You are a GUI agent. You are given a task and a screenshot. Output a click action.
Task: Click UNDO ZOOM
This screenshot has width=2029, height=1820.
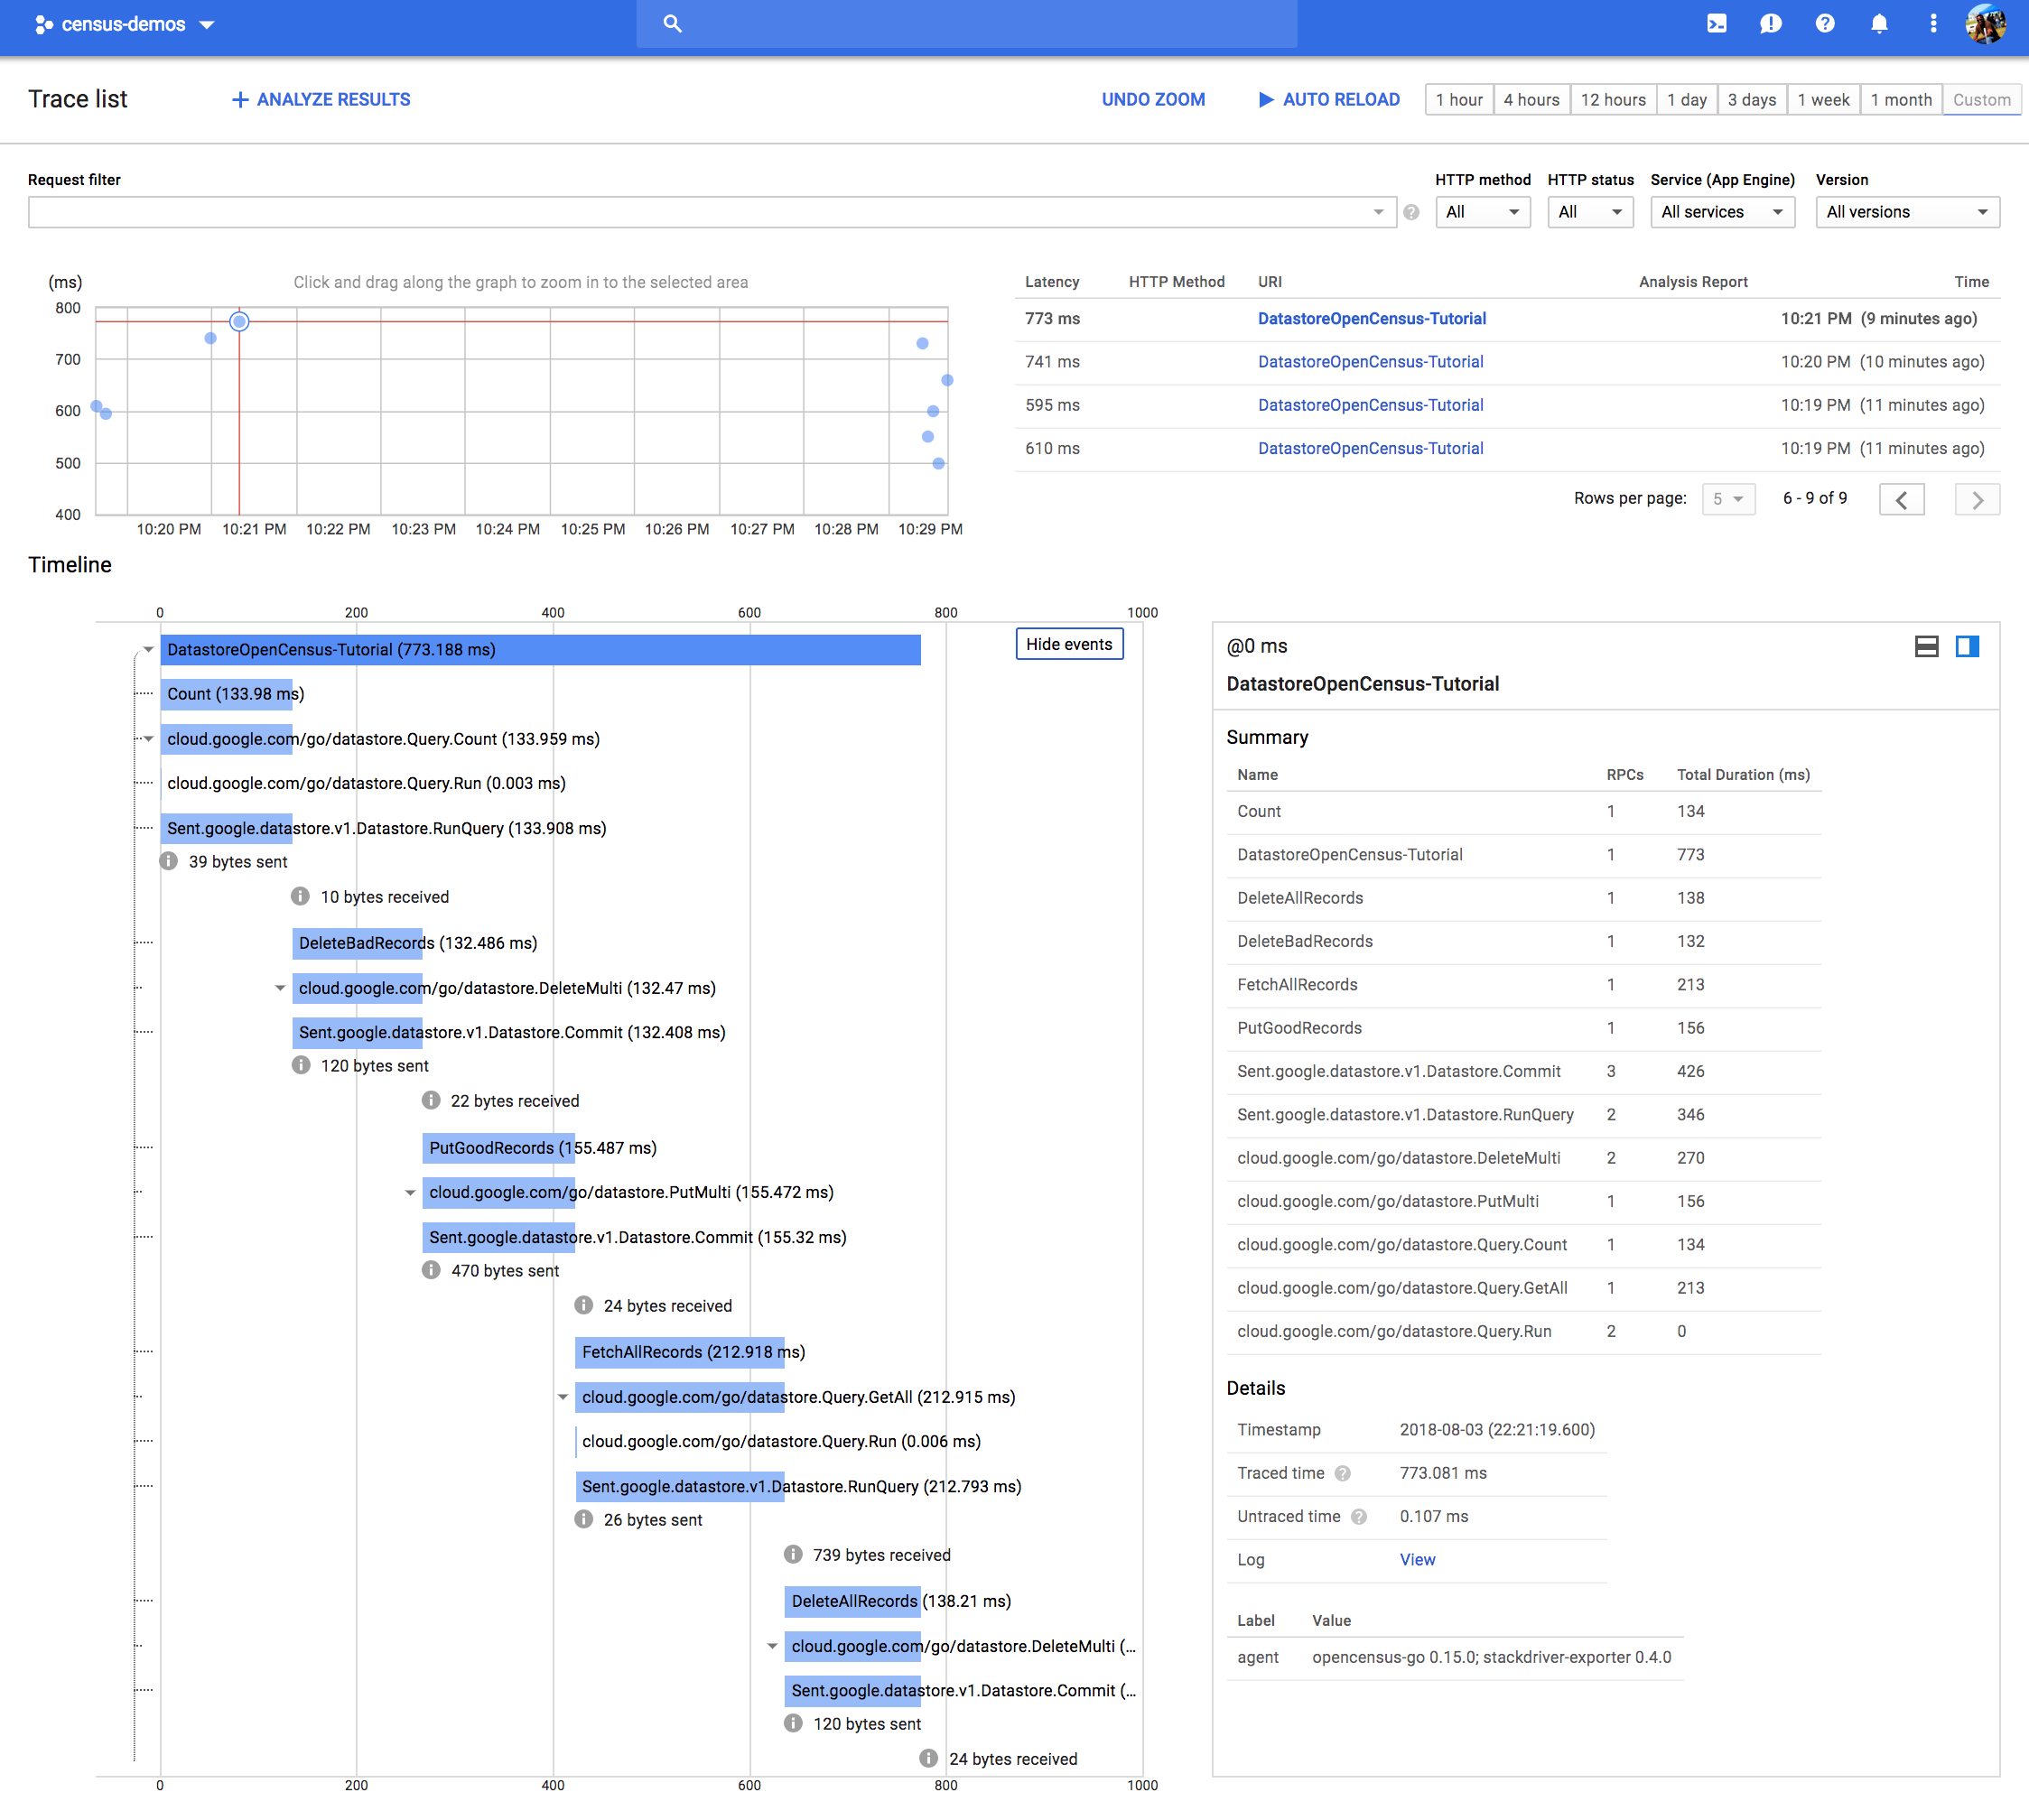coord(1153,99)
